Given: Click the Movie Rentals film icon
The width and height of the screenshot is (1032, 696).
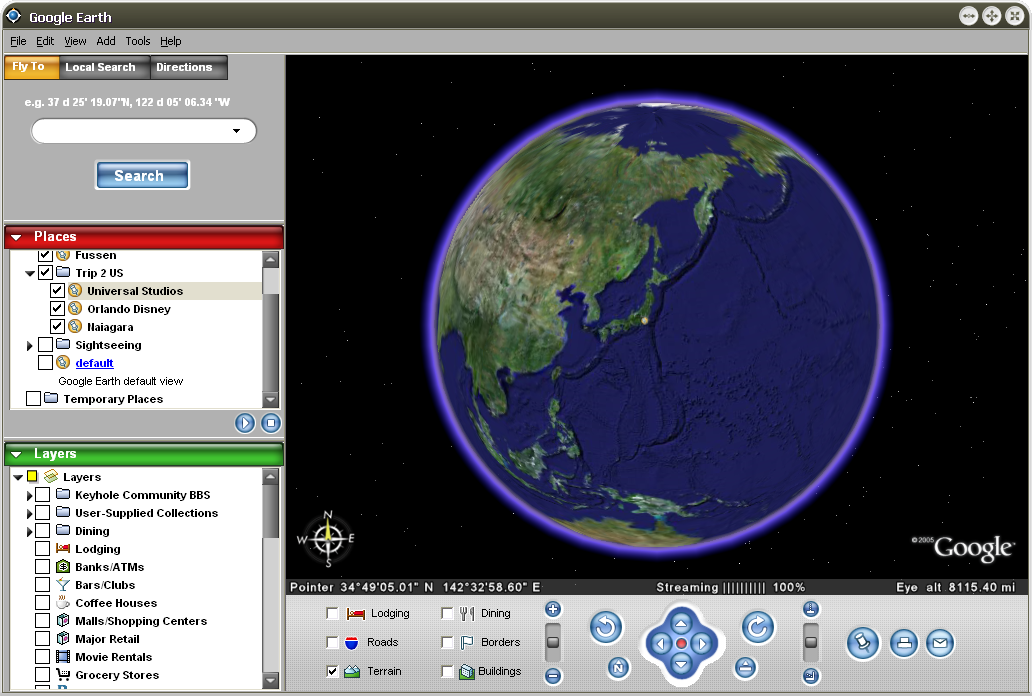Looking at the screenshot, I should [x=63, y=656].
